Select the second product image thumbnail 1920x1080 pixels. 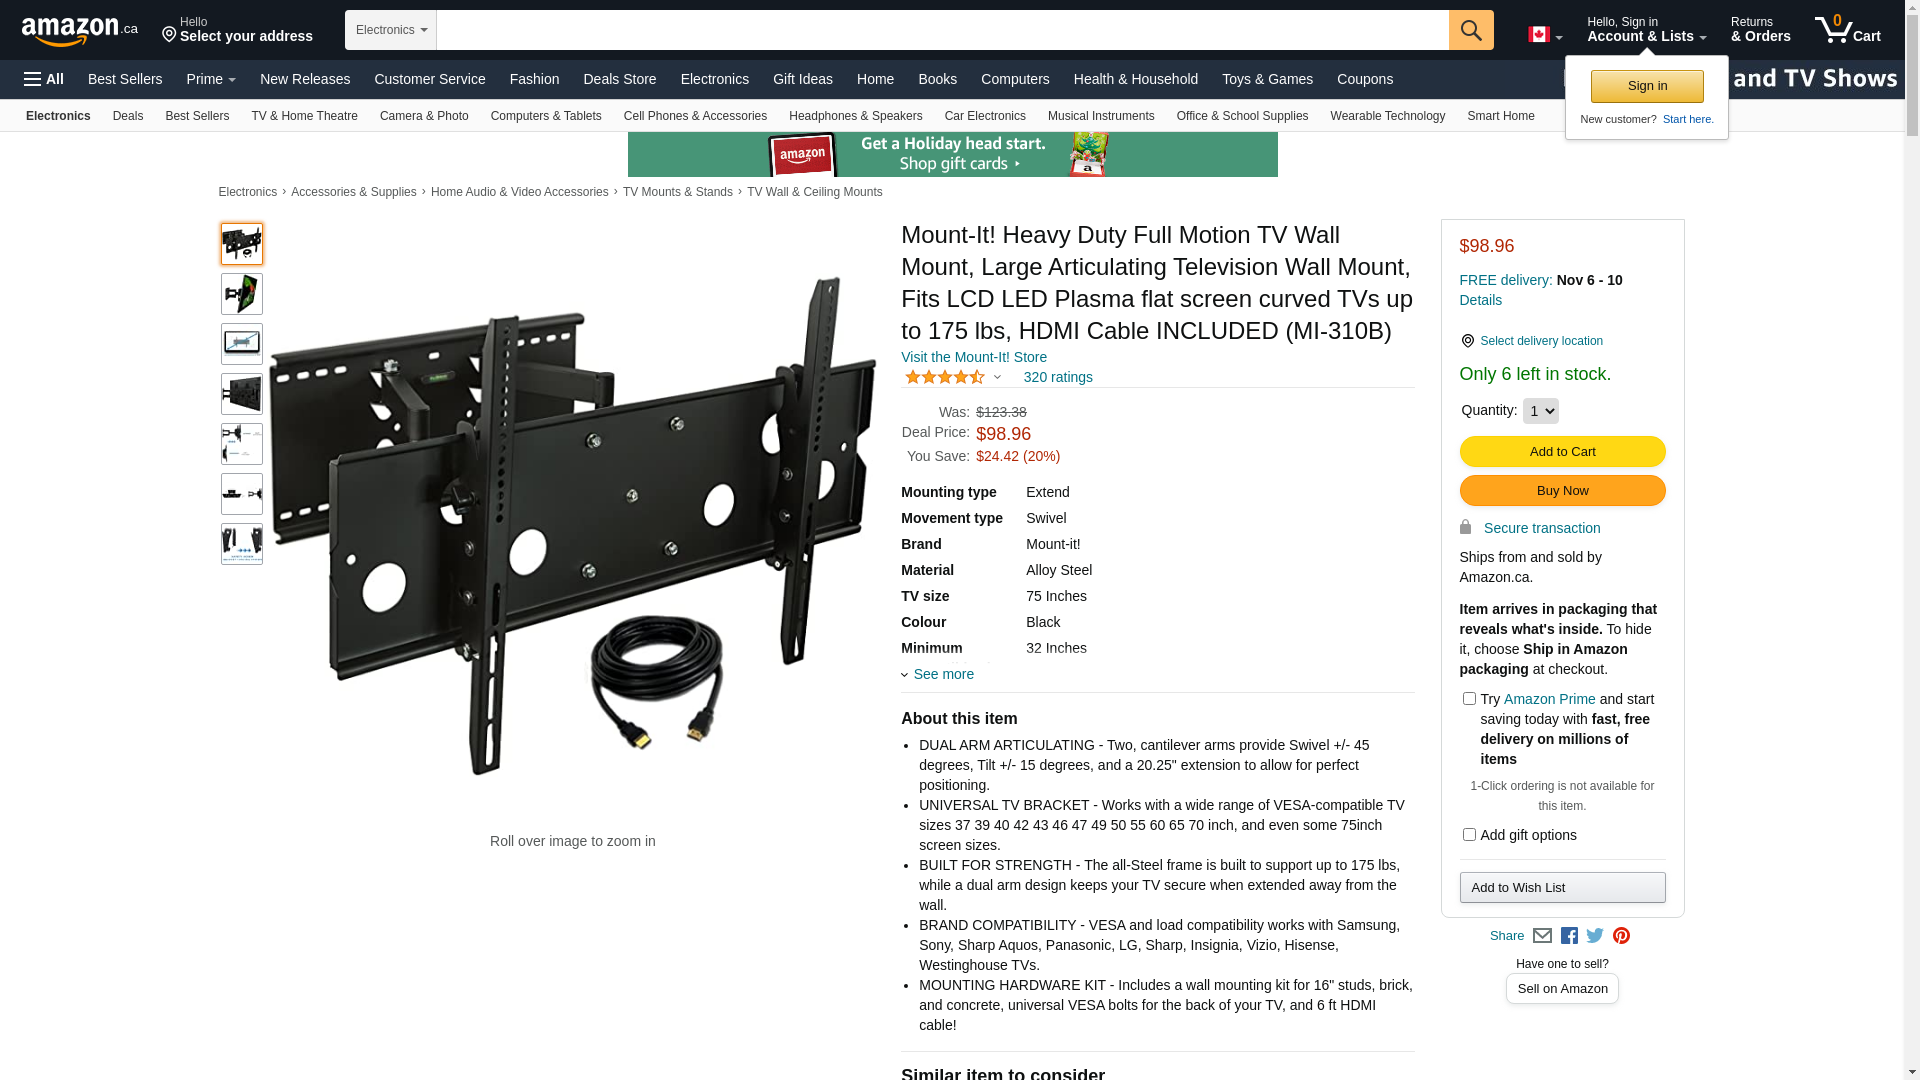(x=242, y=294)
